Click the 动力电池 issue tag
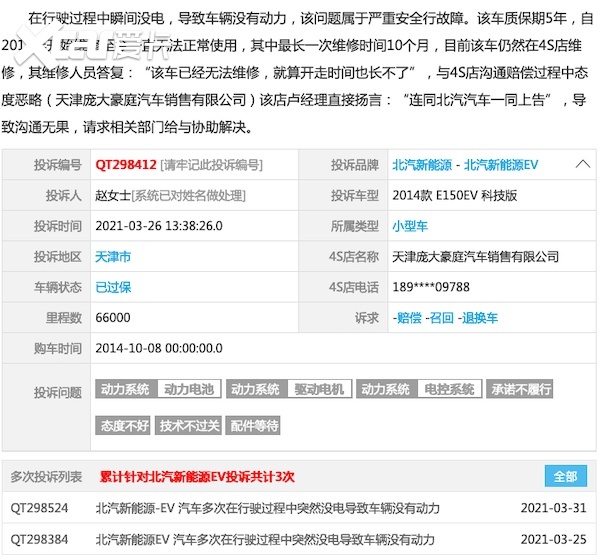This screenshot has width=600, height=560. tap(189, 389)
